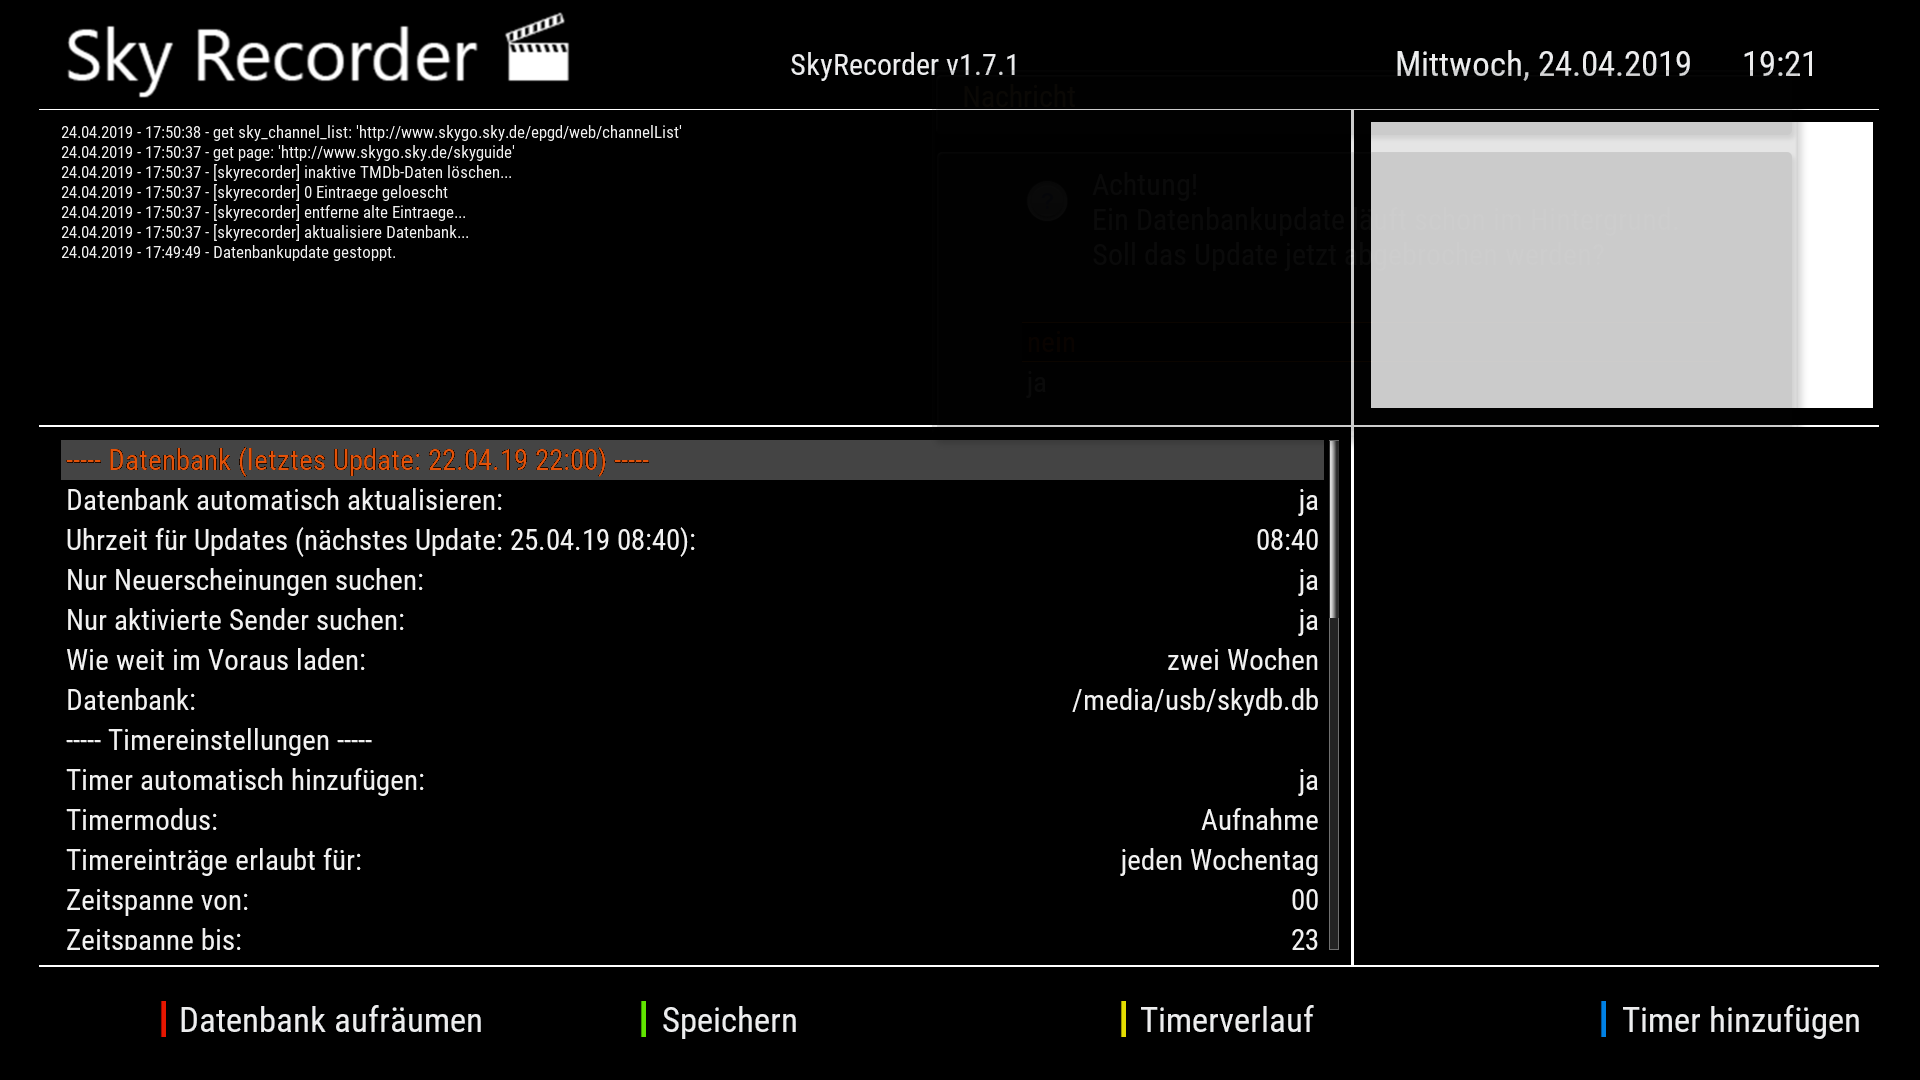Screen dimensions: 1920x1080
Task: Toggle Nur aktivierte Sender suchen option
Action: tap(1307, 620)
